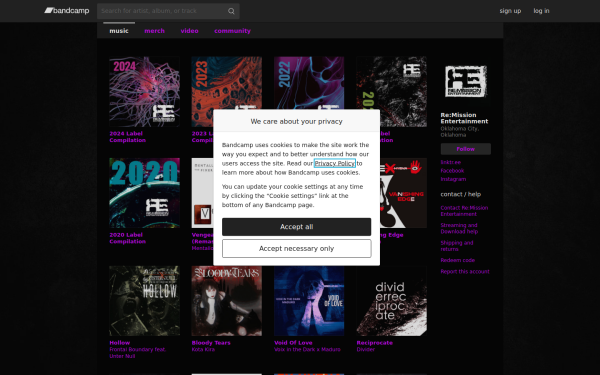
Task: Open the Bloody Tears album cover
Action: coord(227,301)
